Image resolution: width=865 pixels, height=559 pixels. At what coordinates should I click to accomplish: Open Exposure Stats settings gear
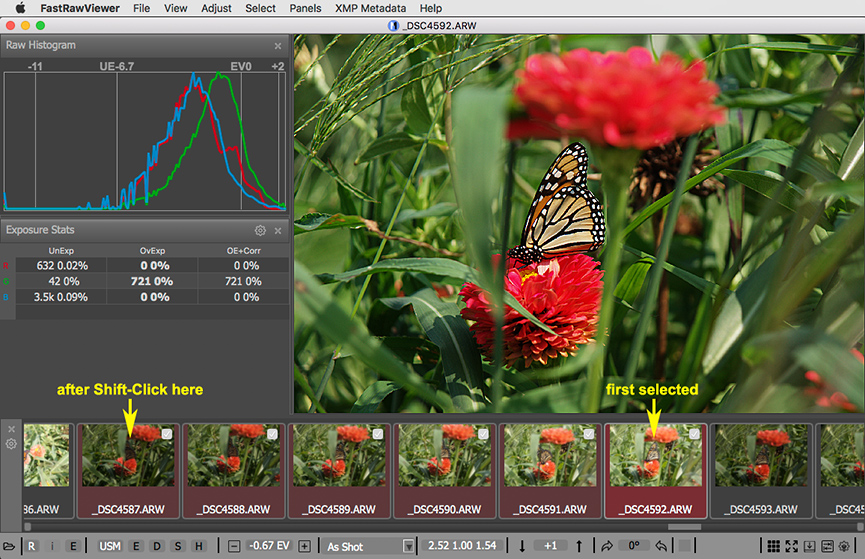pyautogui.click(x=260, y=230)
